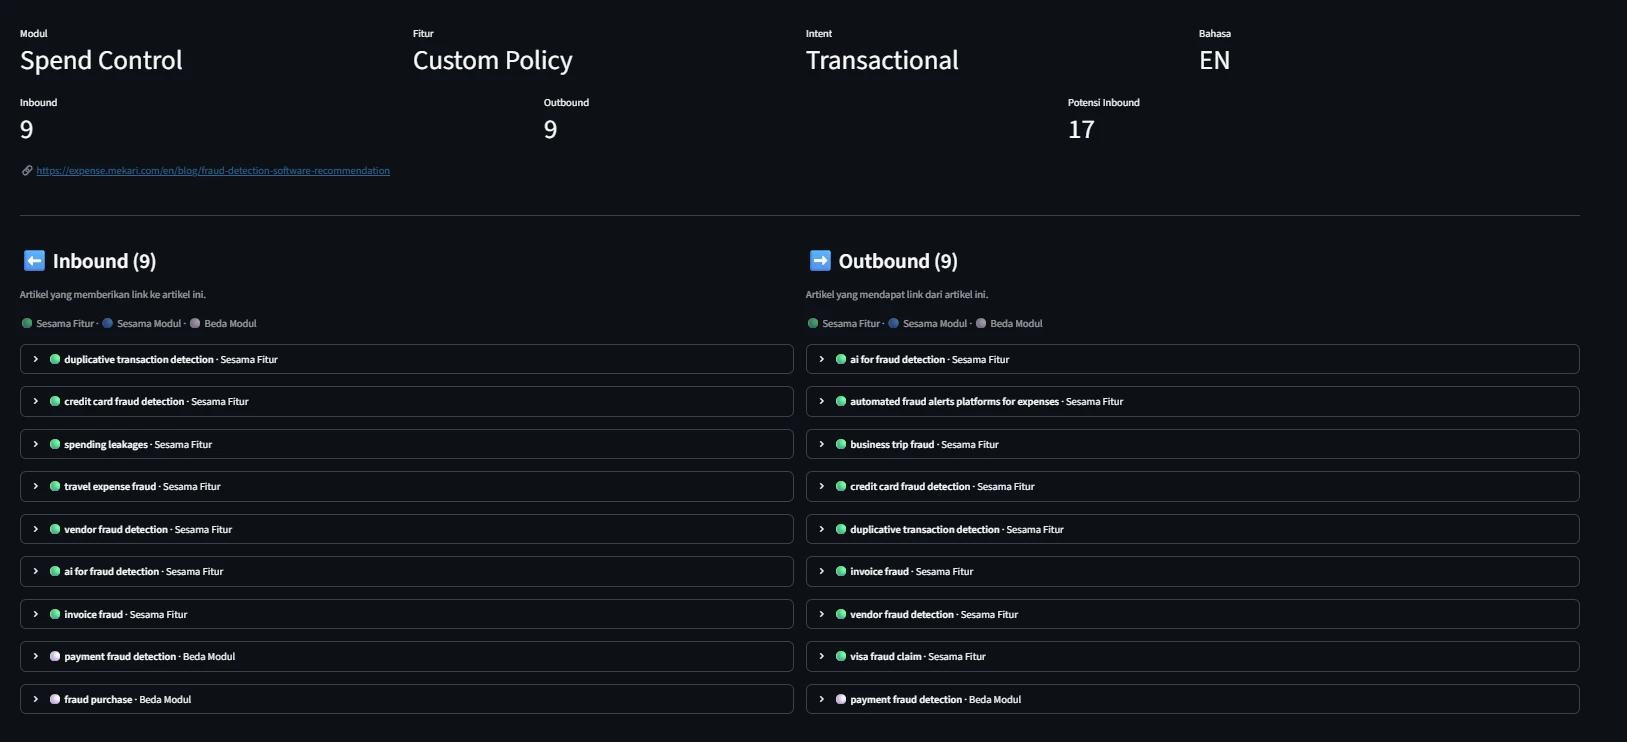The image size is (1627, 742).
Task: Expand automated fraud alerts platforms chevron
Action: [x=822, y=401]
